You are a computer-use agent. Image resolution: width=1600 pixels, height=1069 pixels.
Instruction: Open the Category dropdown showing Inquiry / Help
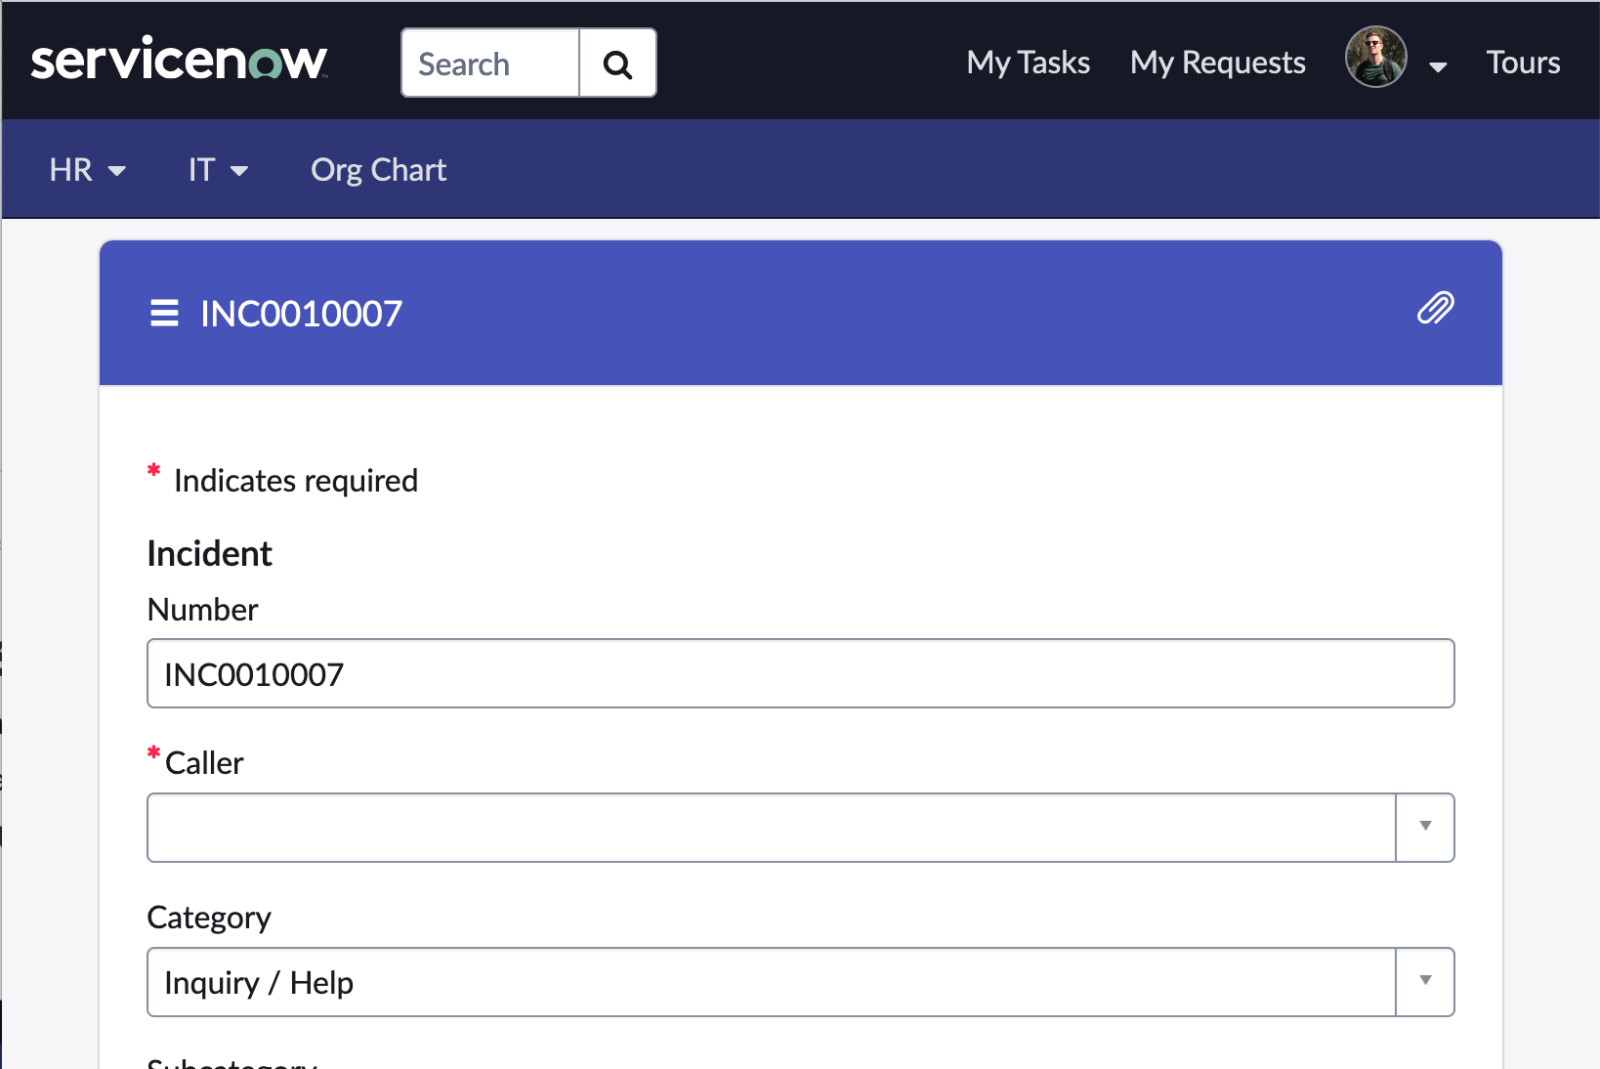click(x=1424, y=982)
